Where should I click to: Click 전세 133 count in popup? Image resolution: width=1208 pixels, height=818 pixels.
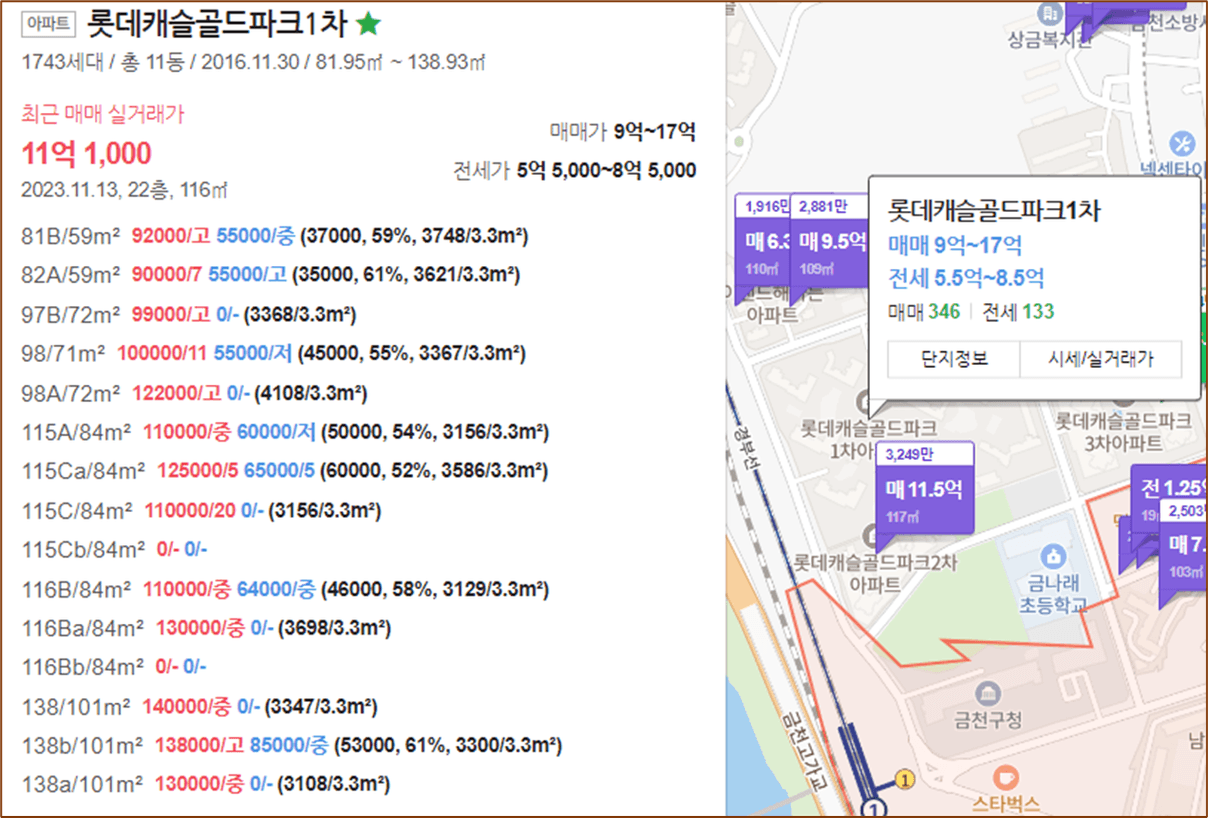click(x=1018, y=311)
